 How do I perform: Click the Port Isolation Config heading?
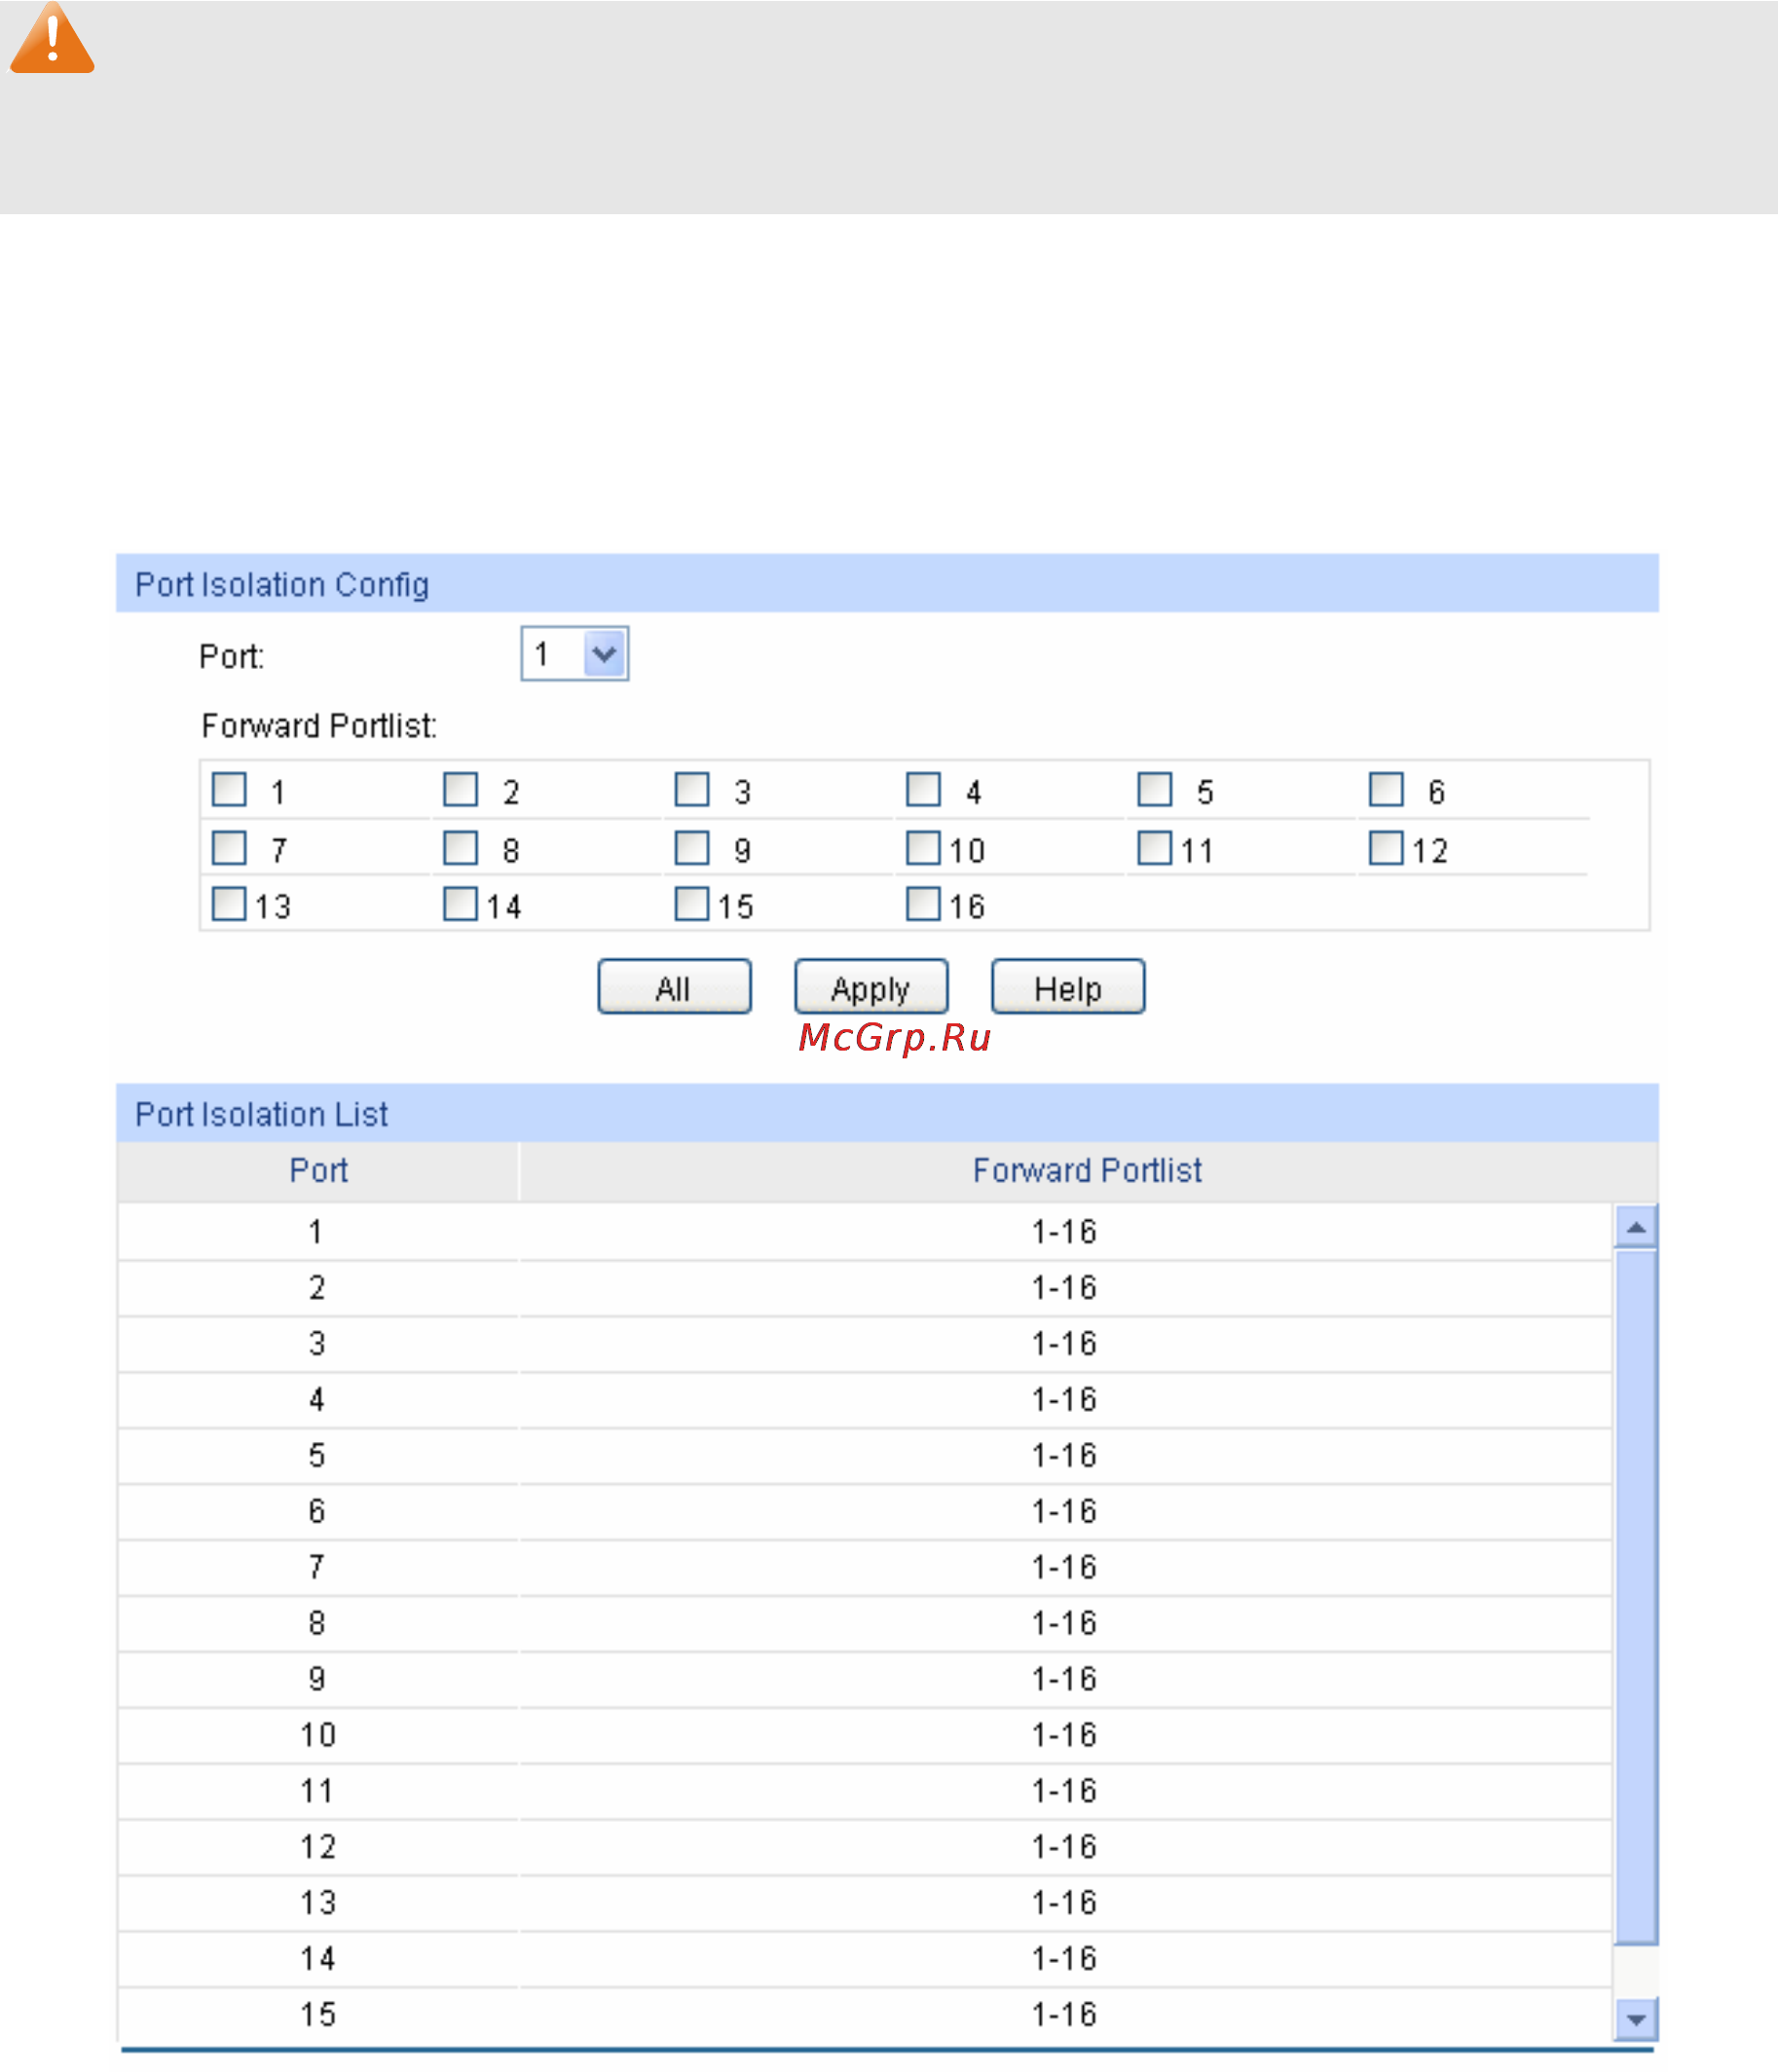[x=282, y=585]
